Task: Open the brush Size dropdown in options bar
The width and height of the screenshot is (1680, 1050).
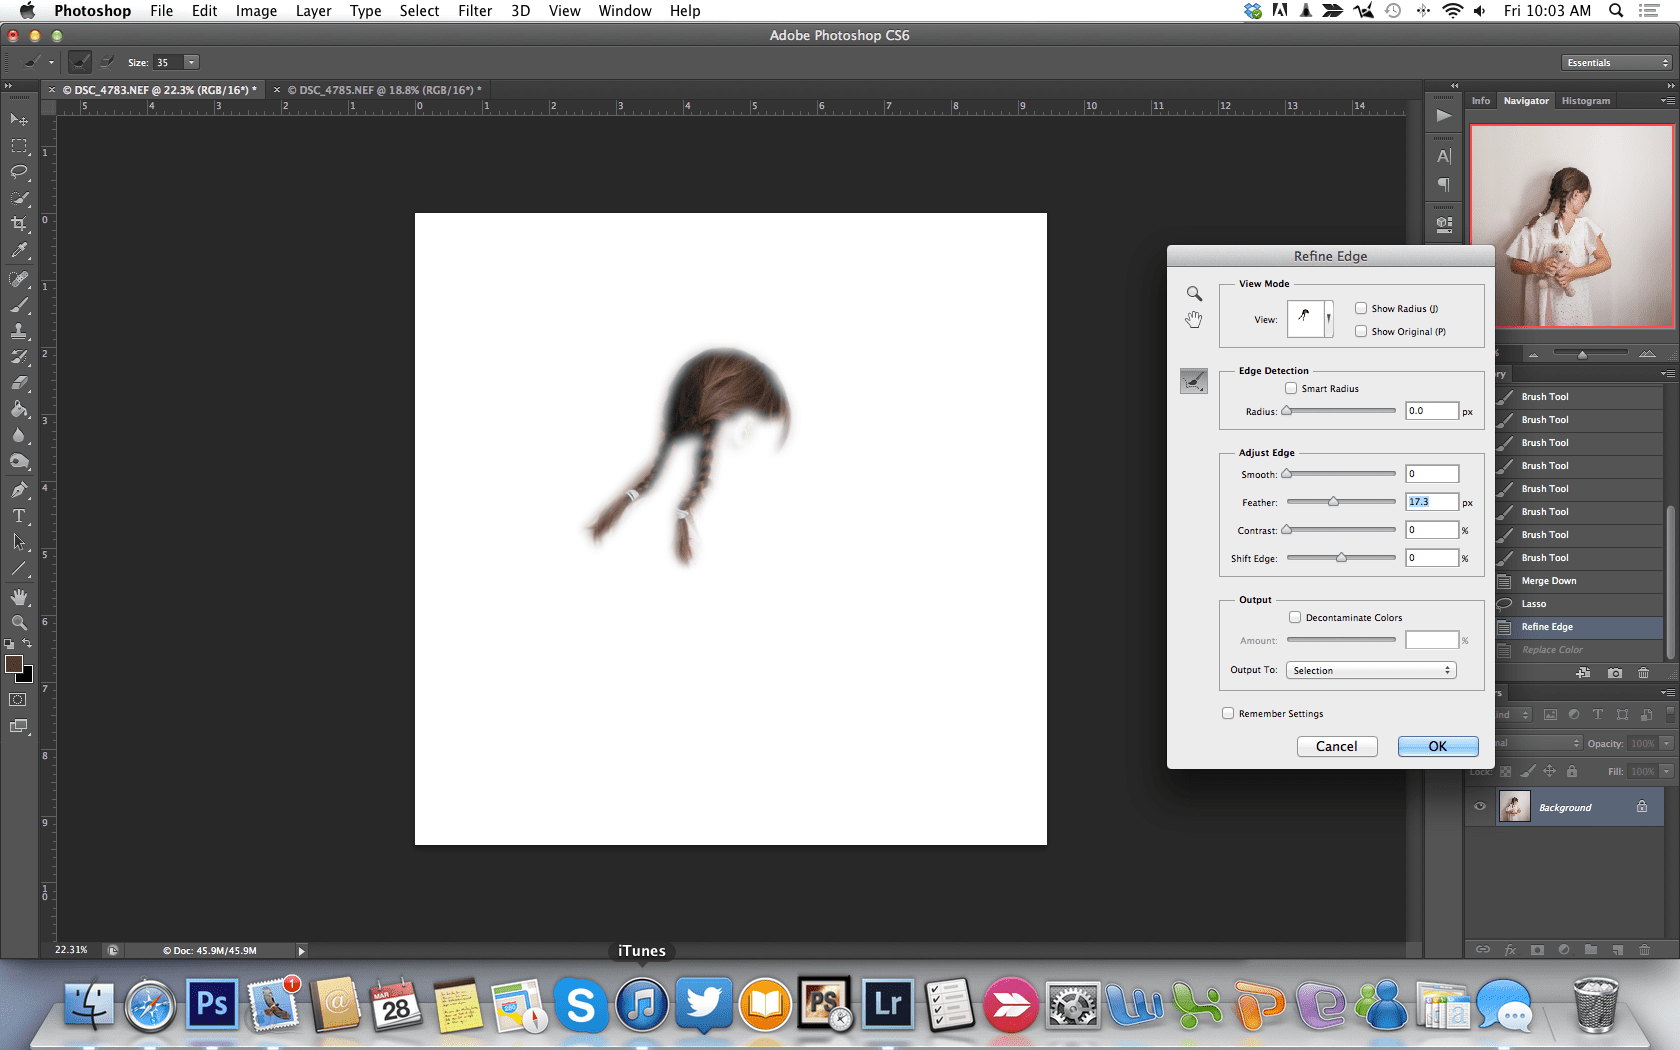Action: tap(190, 62)
